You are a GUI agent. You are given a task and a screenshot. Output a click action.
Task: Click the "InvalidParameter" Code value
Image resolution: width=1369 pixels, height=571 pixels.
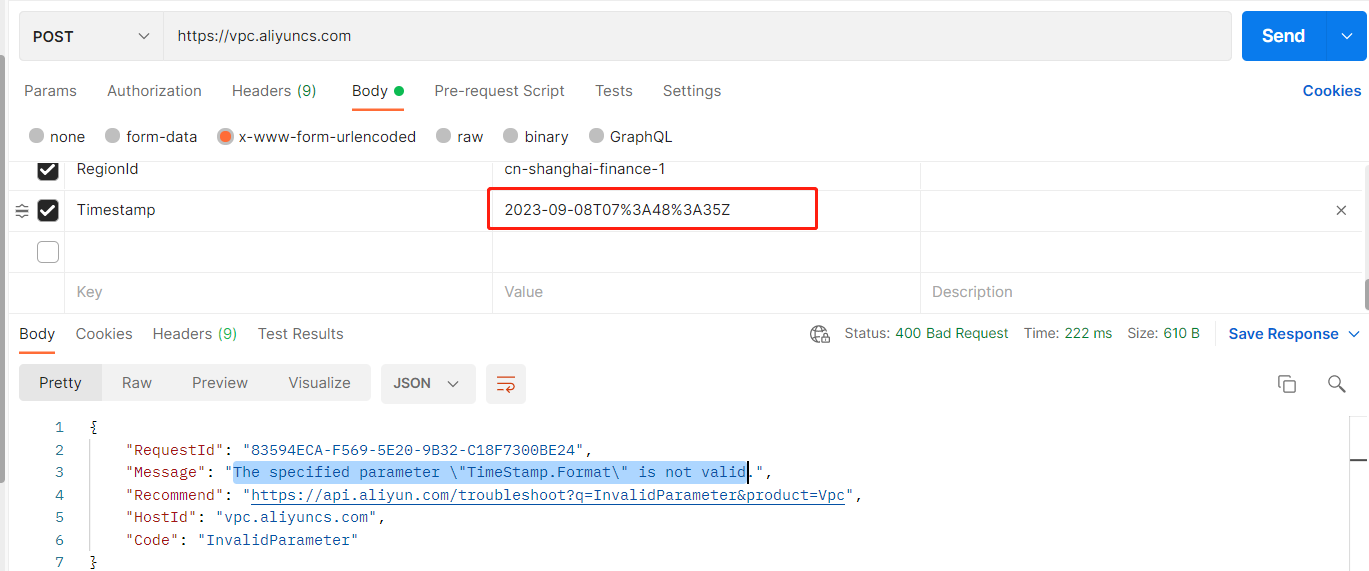click(x=277, y=540)
